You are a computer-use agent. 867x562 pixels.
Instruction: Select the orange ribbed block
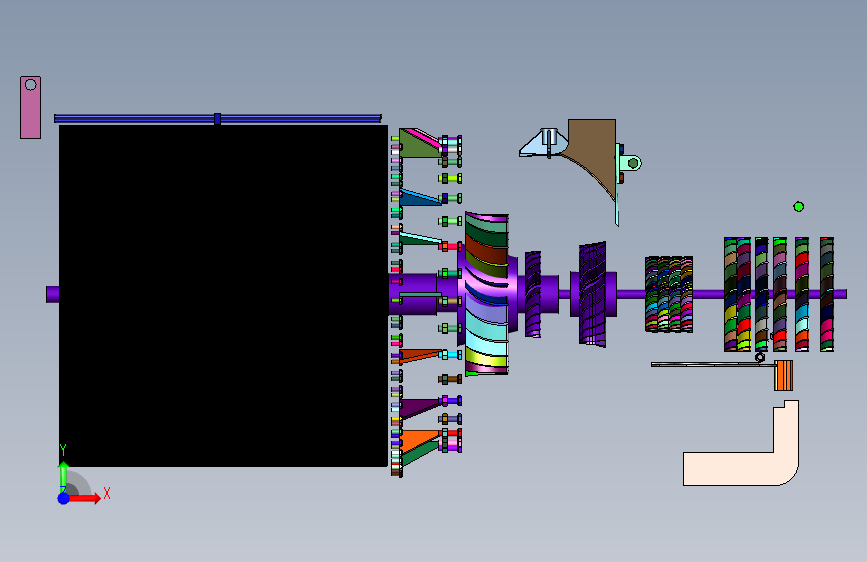(x=784, y=375)
